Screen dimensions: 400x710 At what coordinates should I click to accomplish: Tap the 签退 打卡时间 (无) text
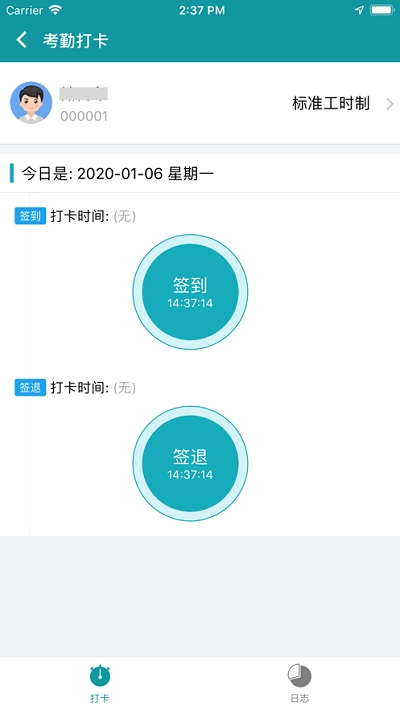(x=93, y=388)
